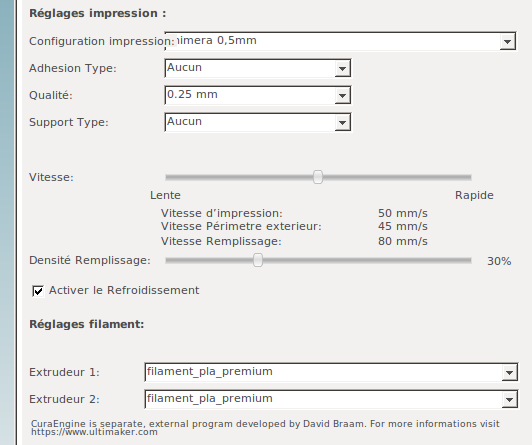Click the Vitesse slider handle
Image resolution: width=532 pixels, height=445 pixels.
coord(318,177)
